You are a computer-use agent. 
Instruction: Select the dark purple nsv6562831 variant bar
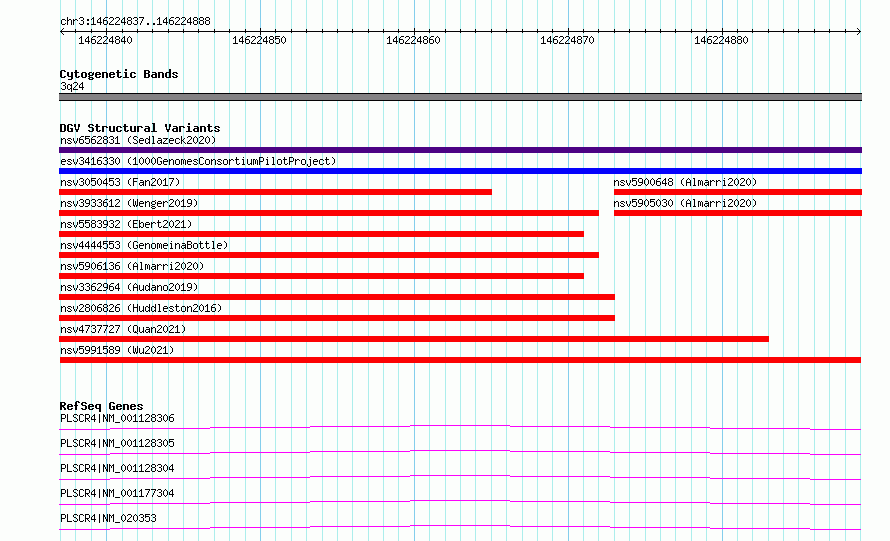coord(460,150)
